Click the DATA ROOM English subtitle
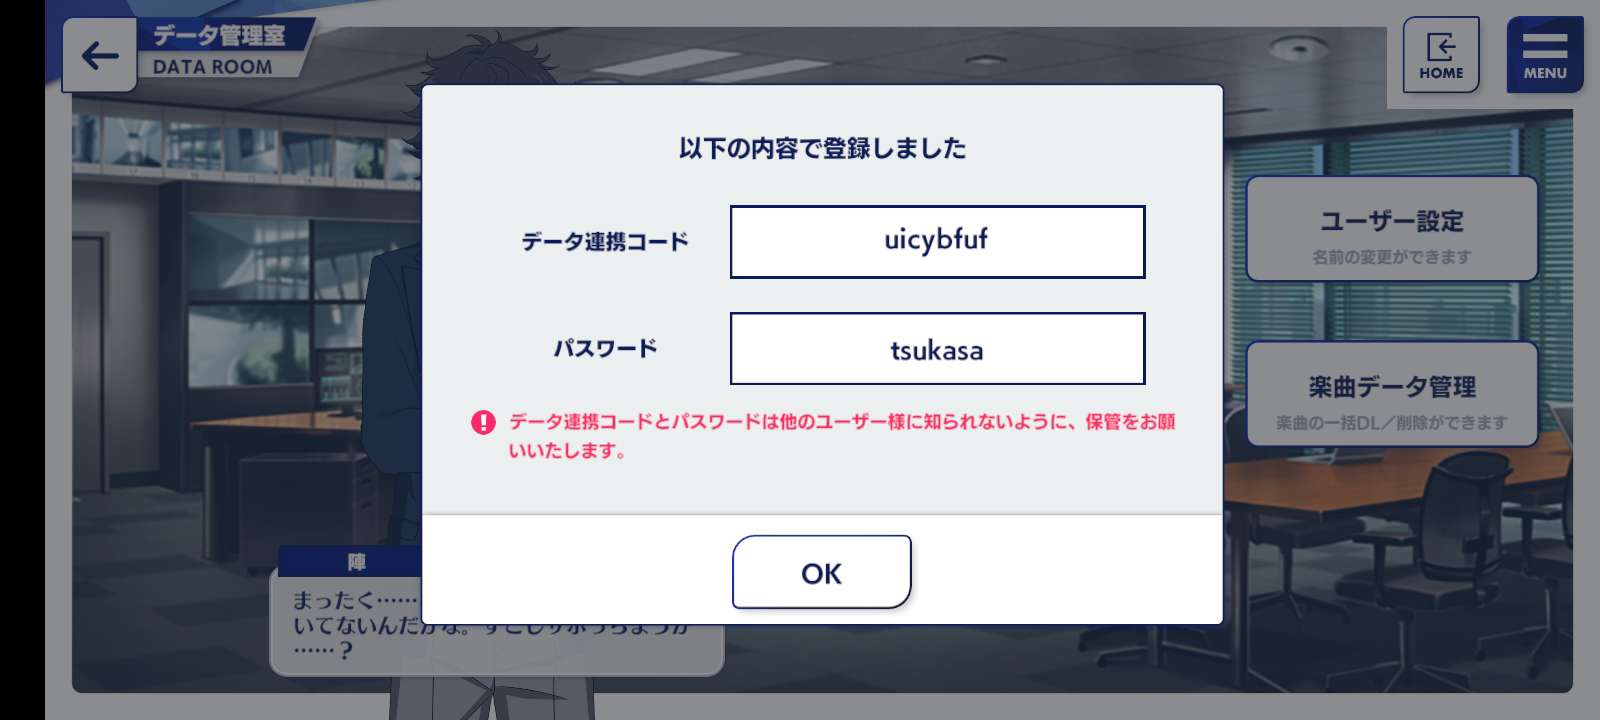Image resolution: width=1600 pixels, height=720 pixels. pyautogui.click(x=212, y=67)
